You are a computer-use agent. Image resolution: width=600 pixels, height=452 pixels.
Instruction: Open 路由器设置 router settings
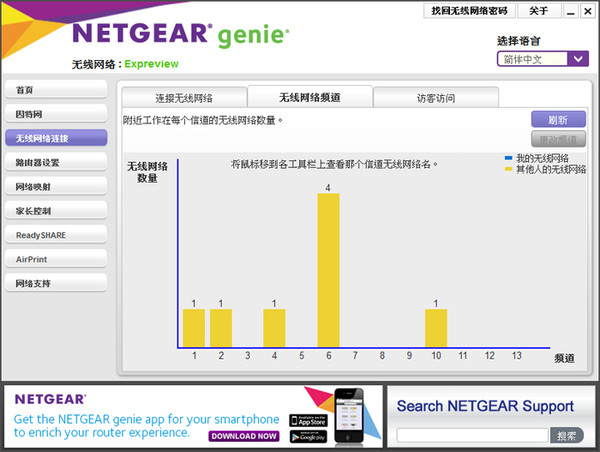point(56,162)
